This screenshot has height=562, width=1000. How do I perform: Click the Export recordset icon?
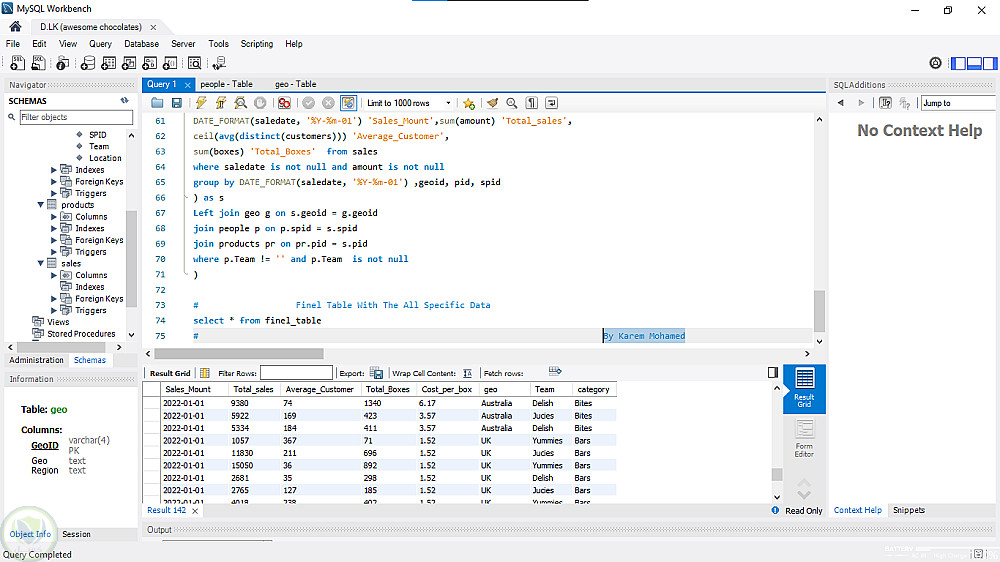(x=377, y=373)
